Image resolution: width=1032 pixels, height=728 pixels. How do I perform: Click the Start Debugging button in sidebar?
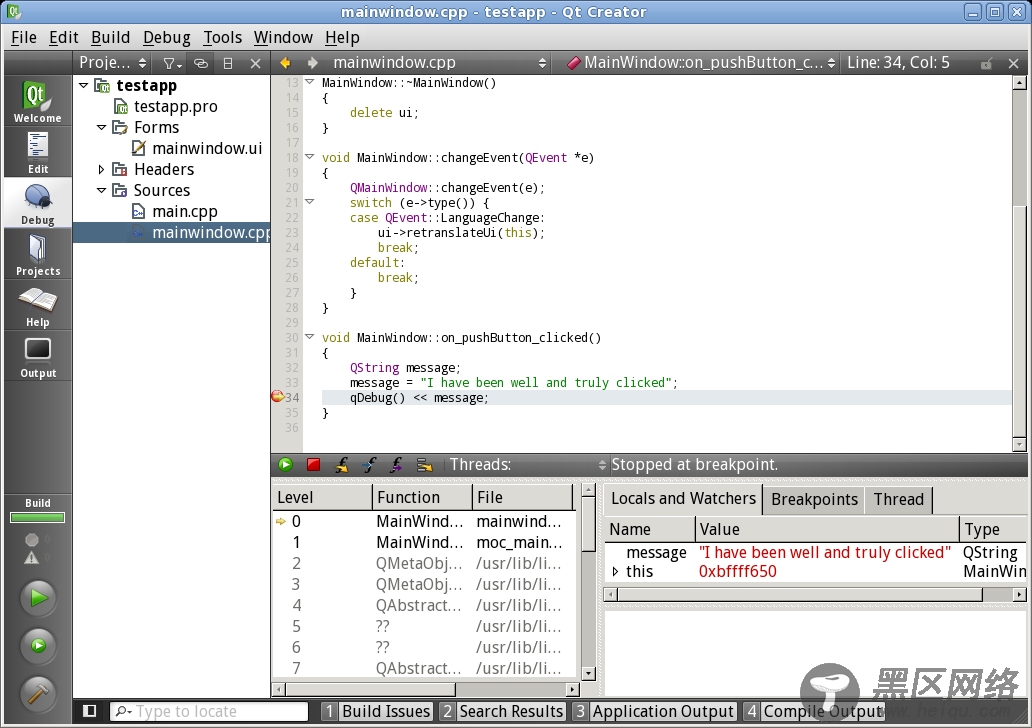point(38,646)
